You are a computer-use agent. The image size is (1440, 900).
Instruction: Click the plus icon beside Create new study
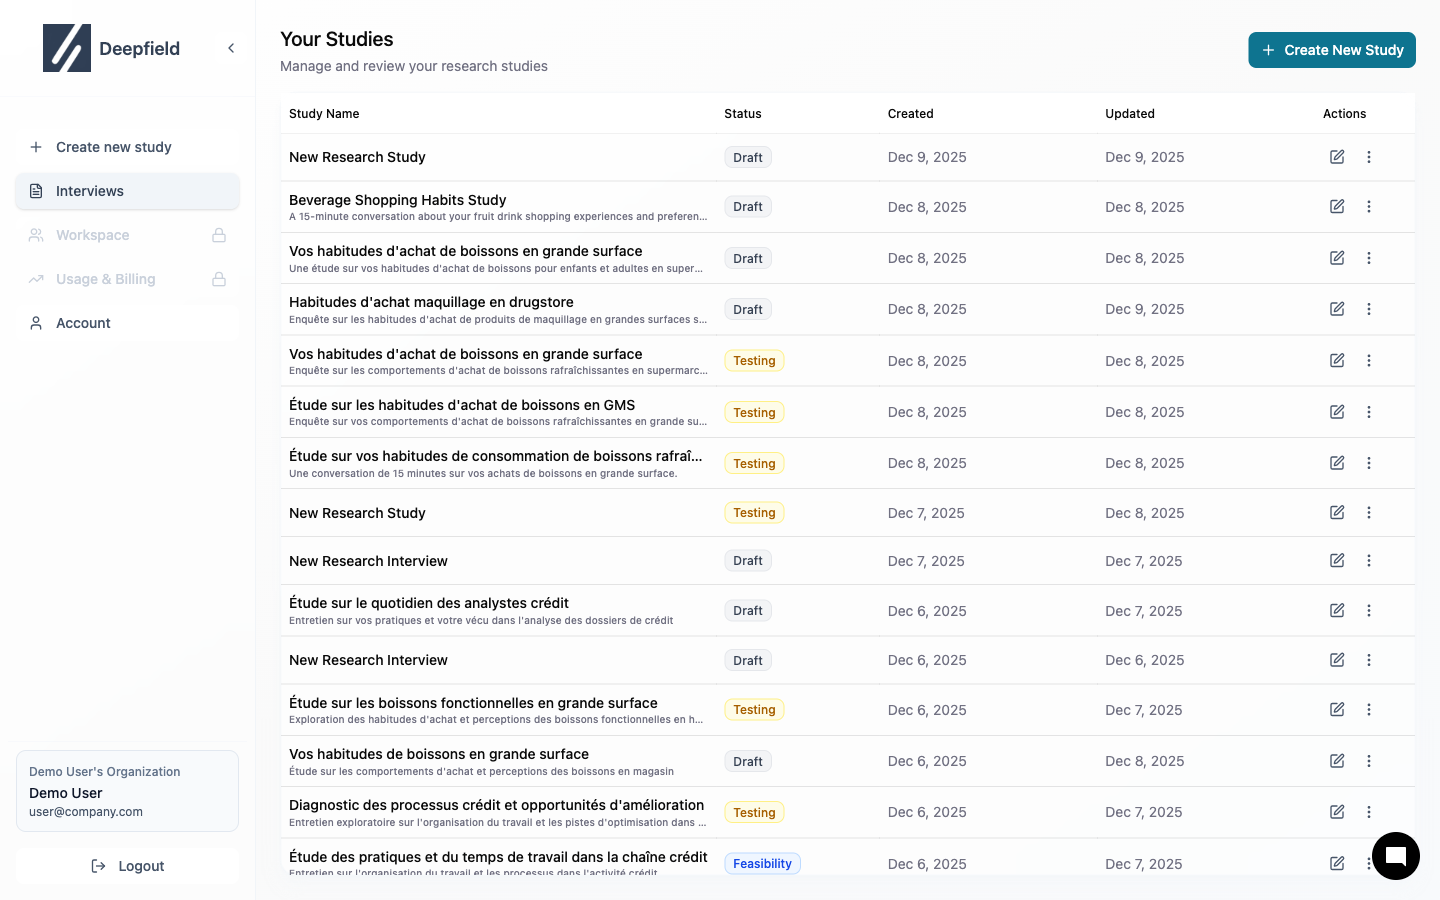(35, 147)
